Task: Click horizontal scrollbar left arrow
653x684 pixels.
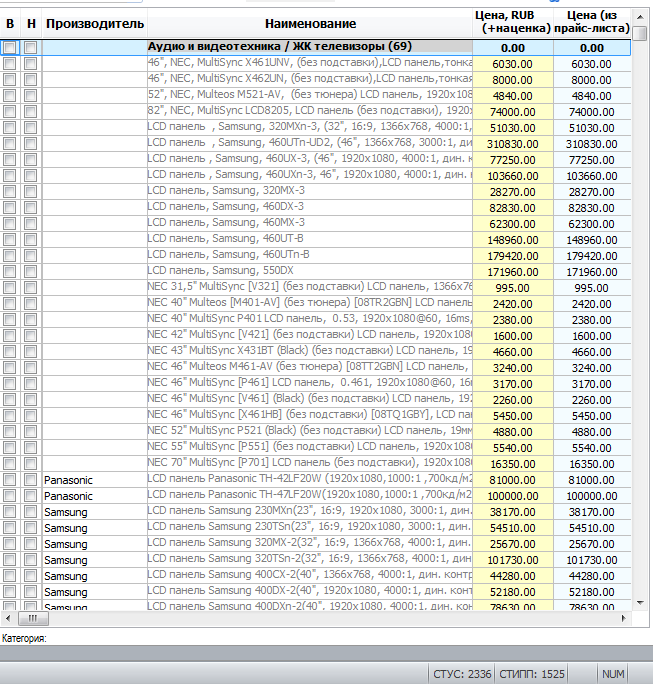Action: click(x=7, y=618)
